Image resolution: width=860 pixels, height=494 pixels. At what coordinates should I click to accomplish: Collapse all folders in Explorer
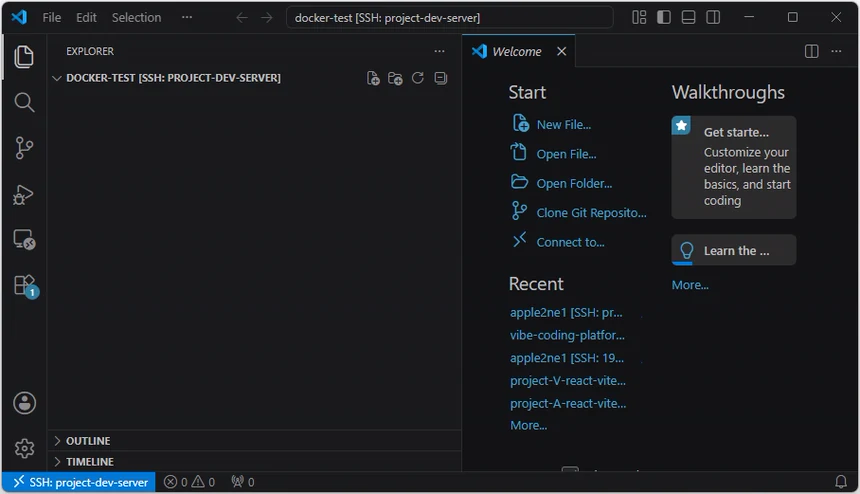440,78
